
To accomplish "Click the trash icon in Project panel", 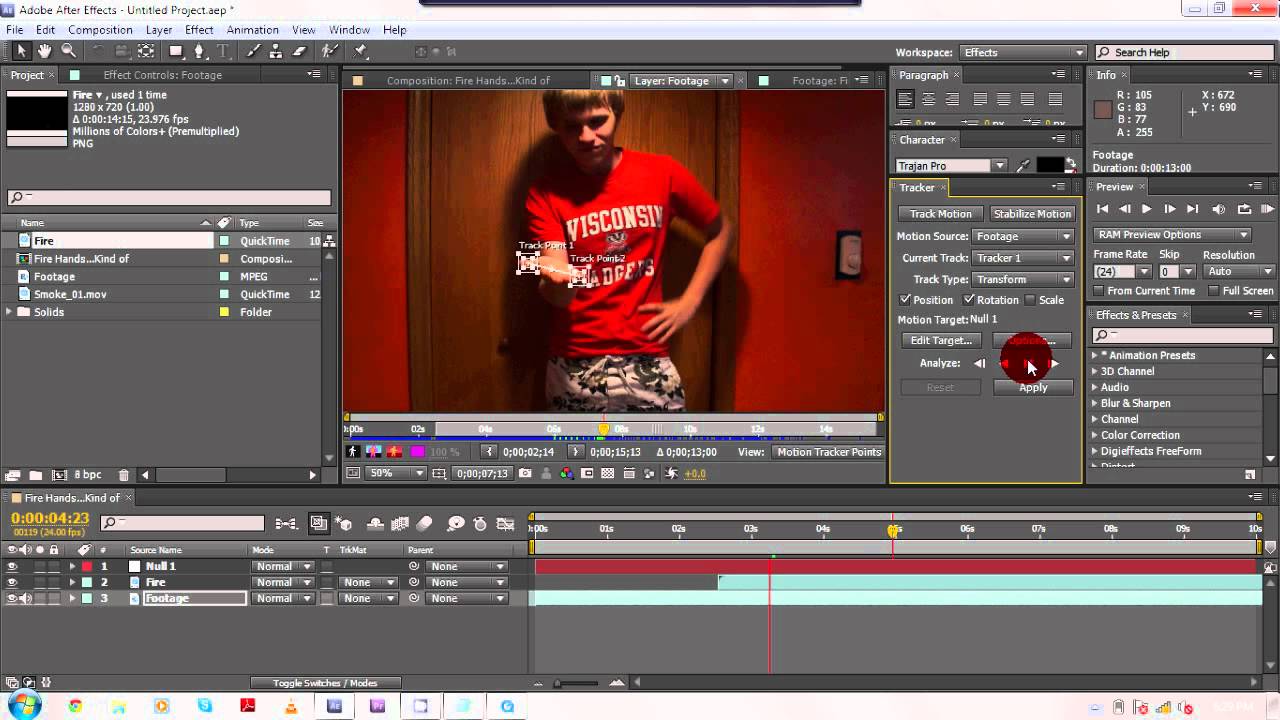I will [x=124, y=475].
